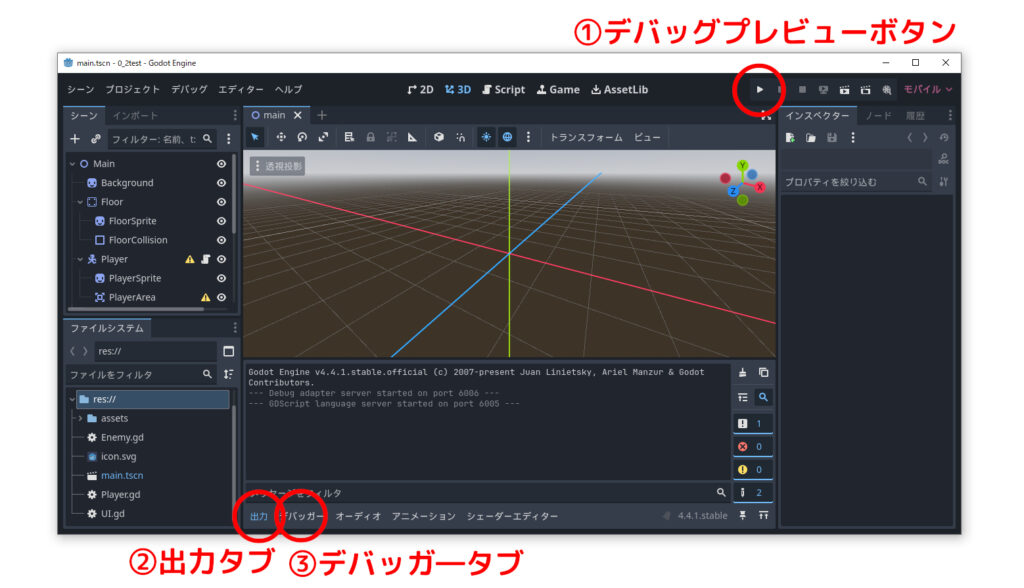This screenshot has width=1024, height=588.
Task: Hide the Background node via eye icon
Action: click(221, 183)
